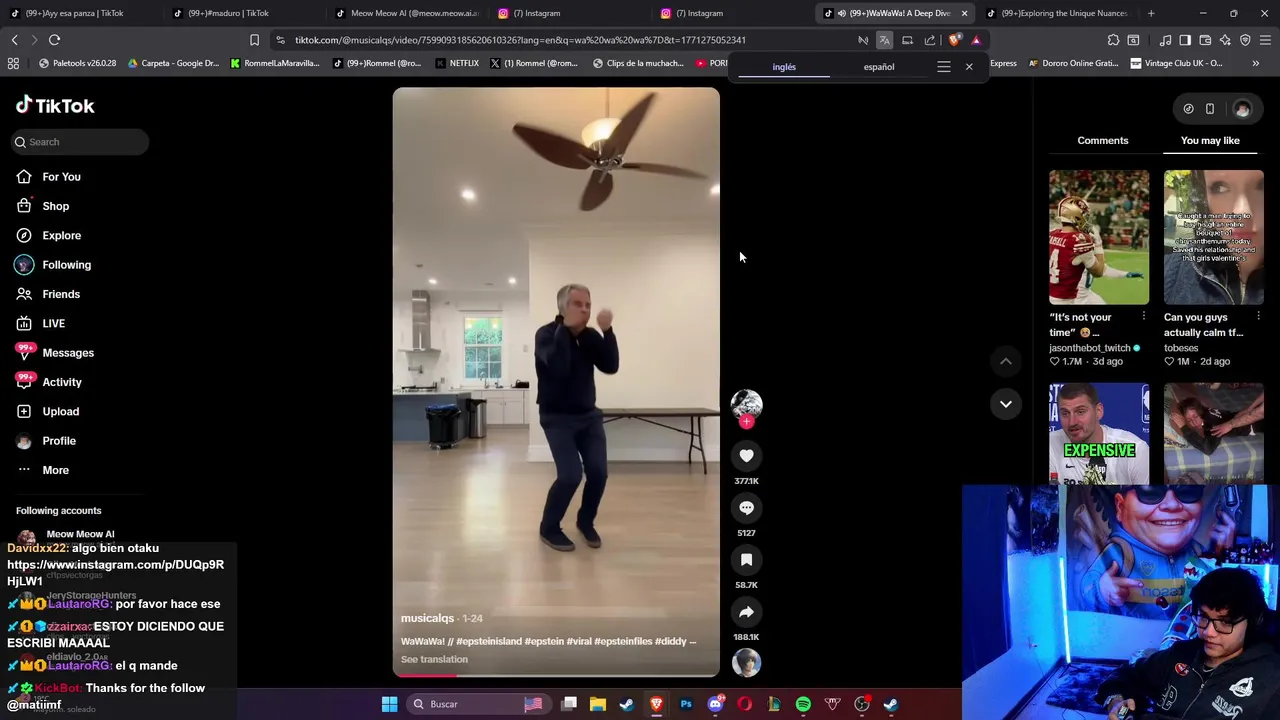Share the video using arrow icon
This screenshot has width=1280, height=720.
(x=746, y=612)
